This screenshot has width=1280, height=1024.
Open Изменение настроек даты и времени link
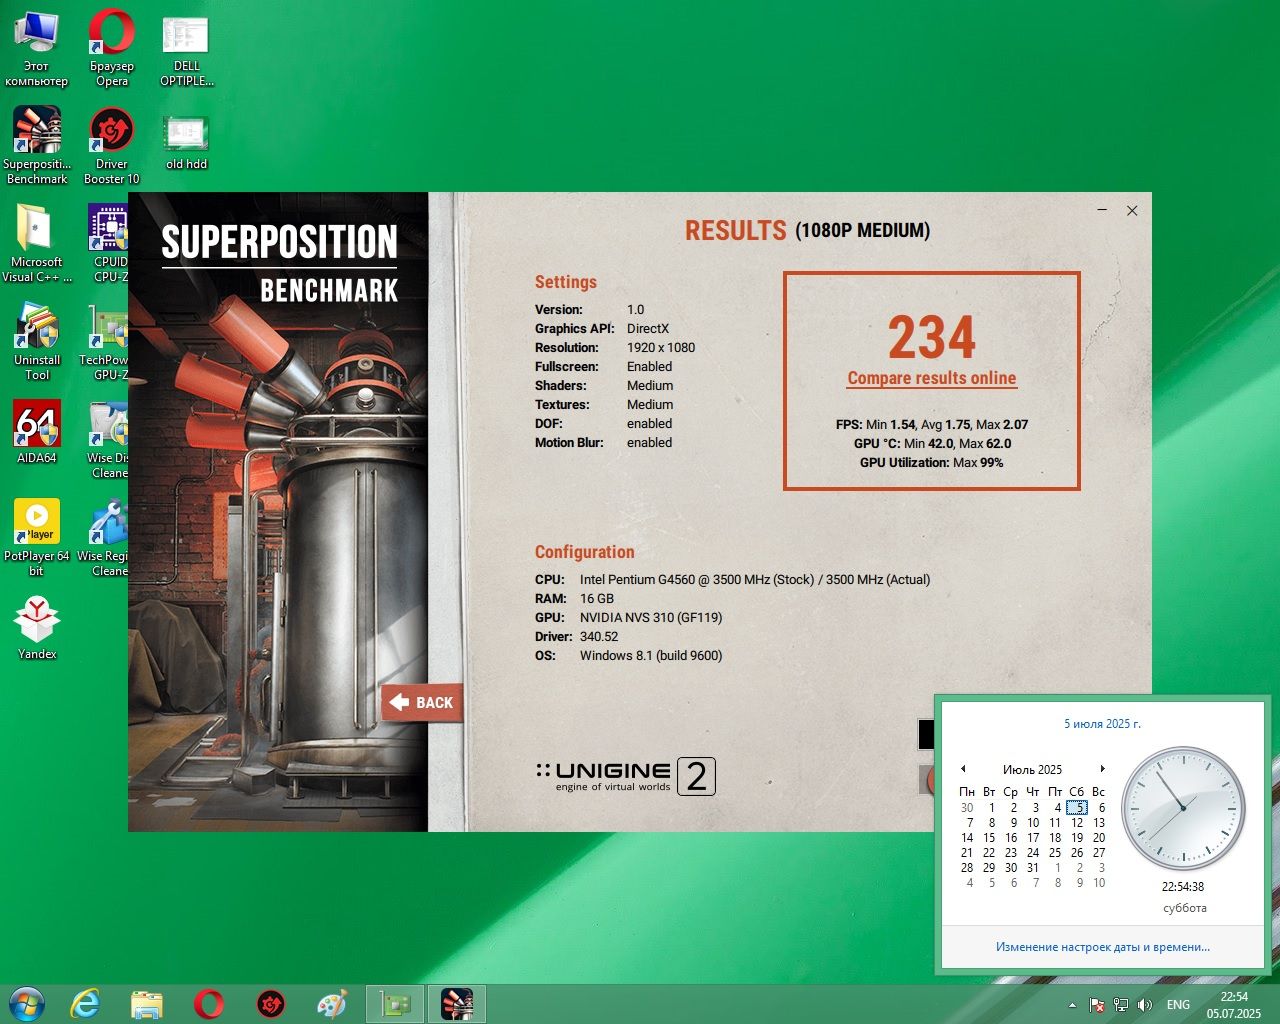coord(1103,946)
